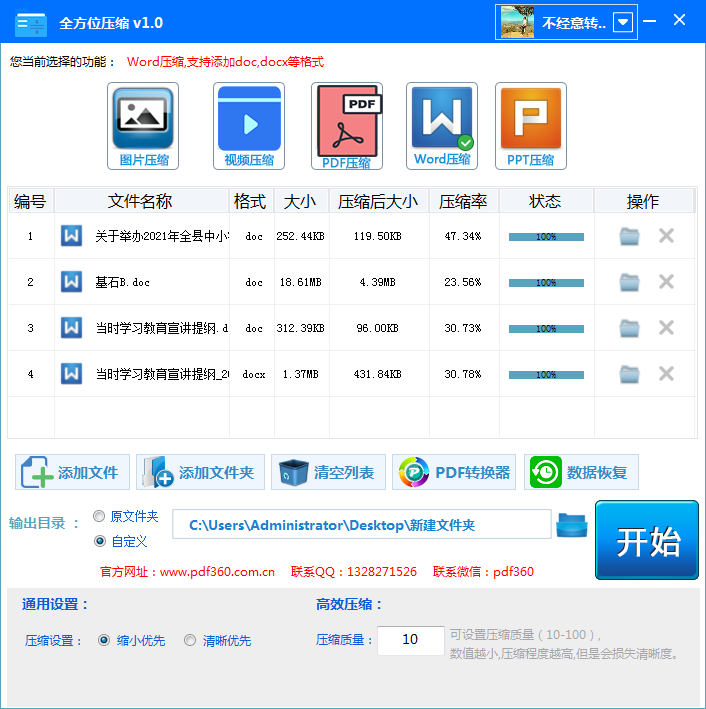Click the 联系微信：pdf360 contact text
This screenshot has height=709, width=706.
click(483, 572)
